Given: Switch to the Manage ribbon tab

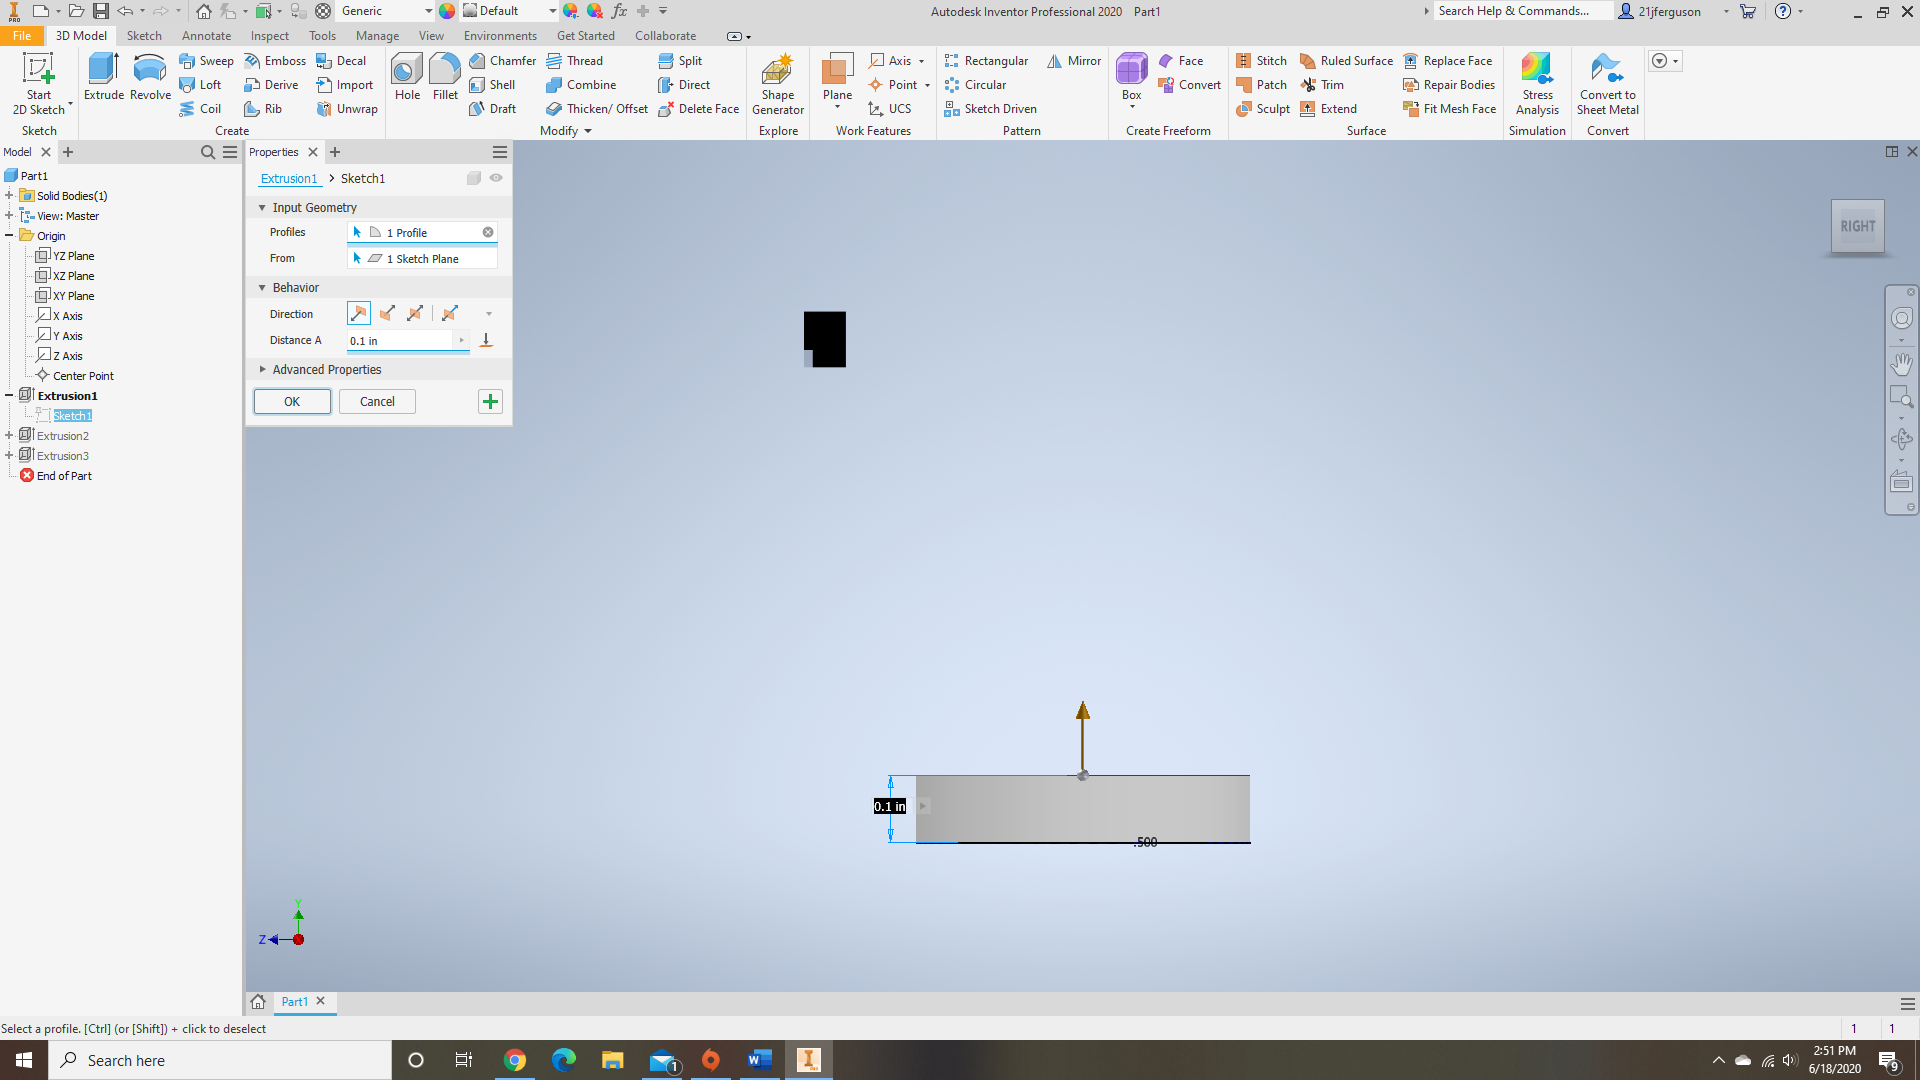Looking at the screenshot, I should coord(377,36).
